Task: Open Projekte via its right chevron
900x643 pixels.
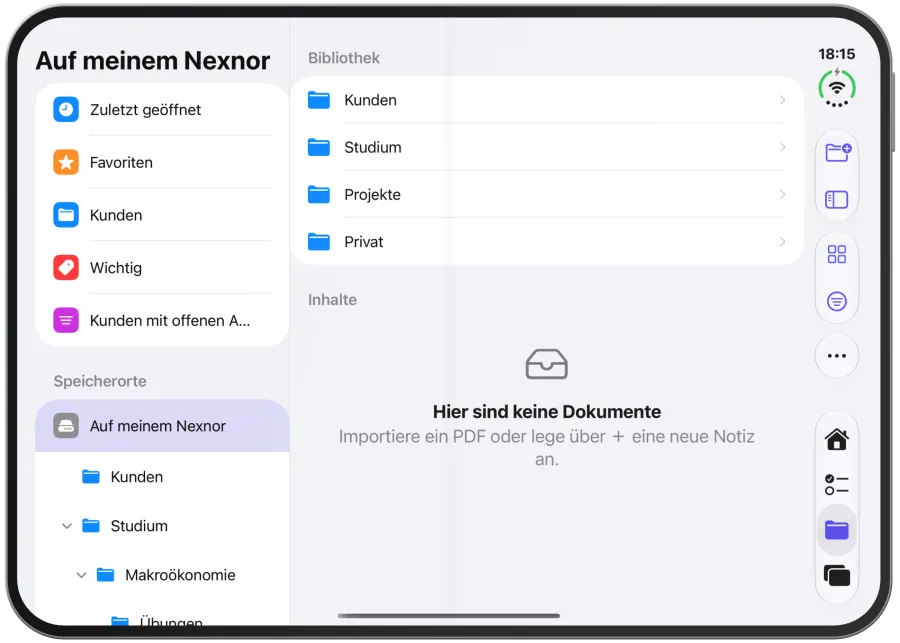Action: point(782,195)
